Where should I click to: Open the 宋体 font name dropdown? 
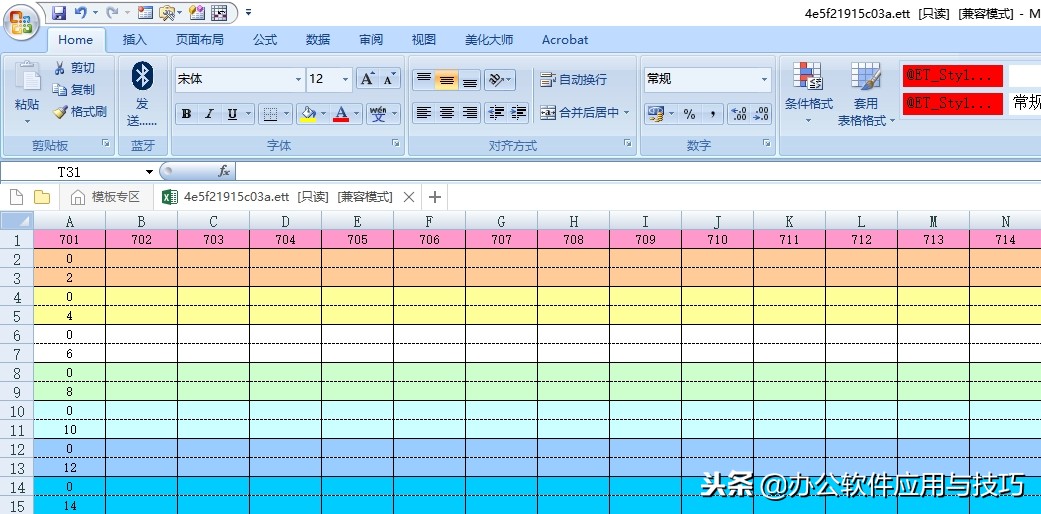point(298,80)
